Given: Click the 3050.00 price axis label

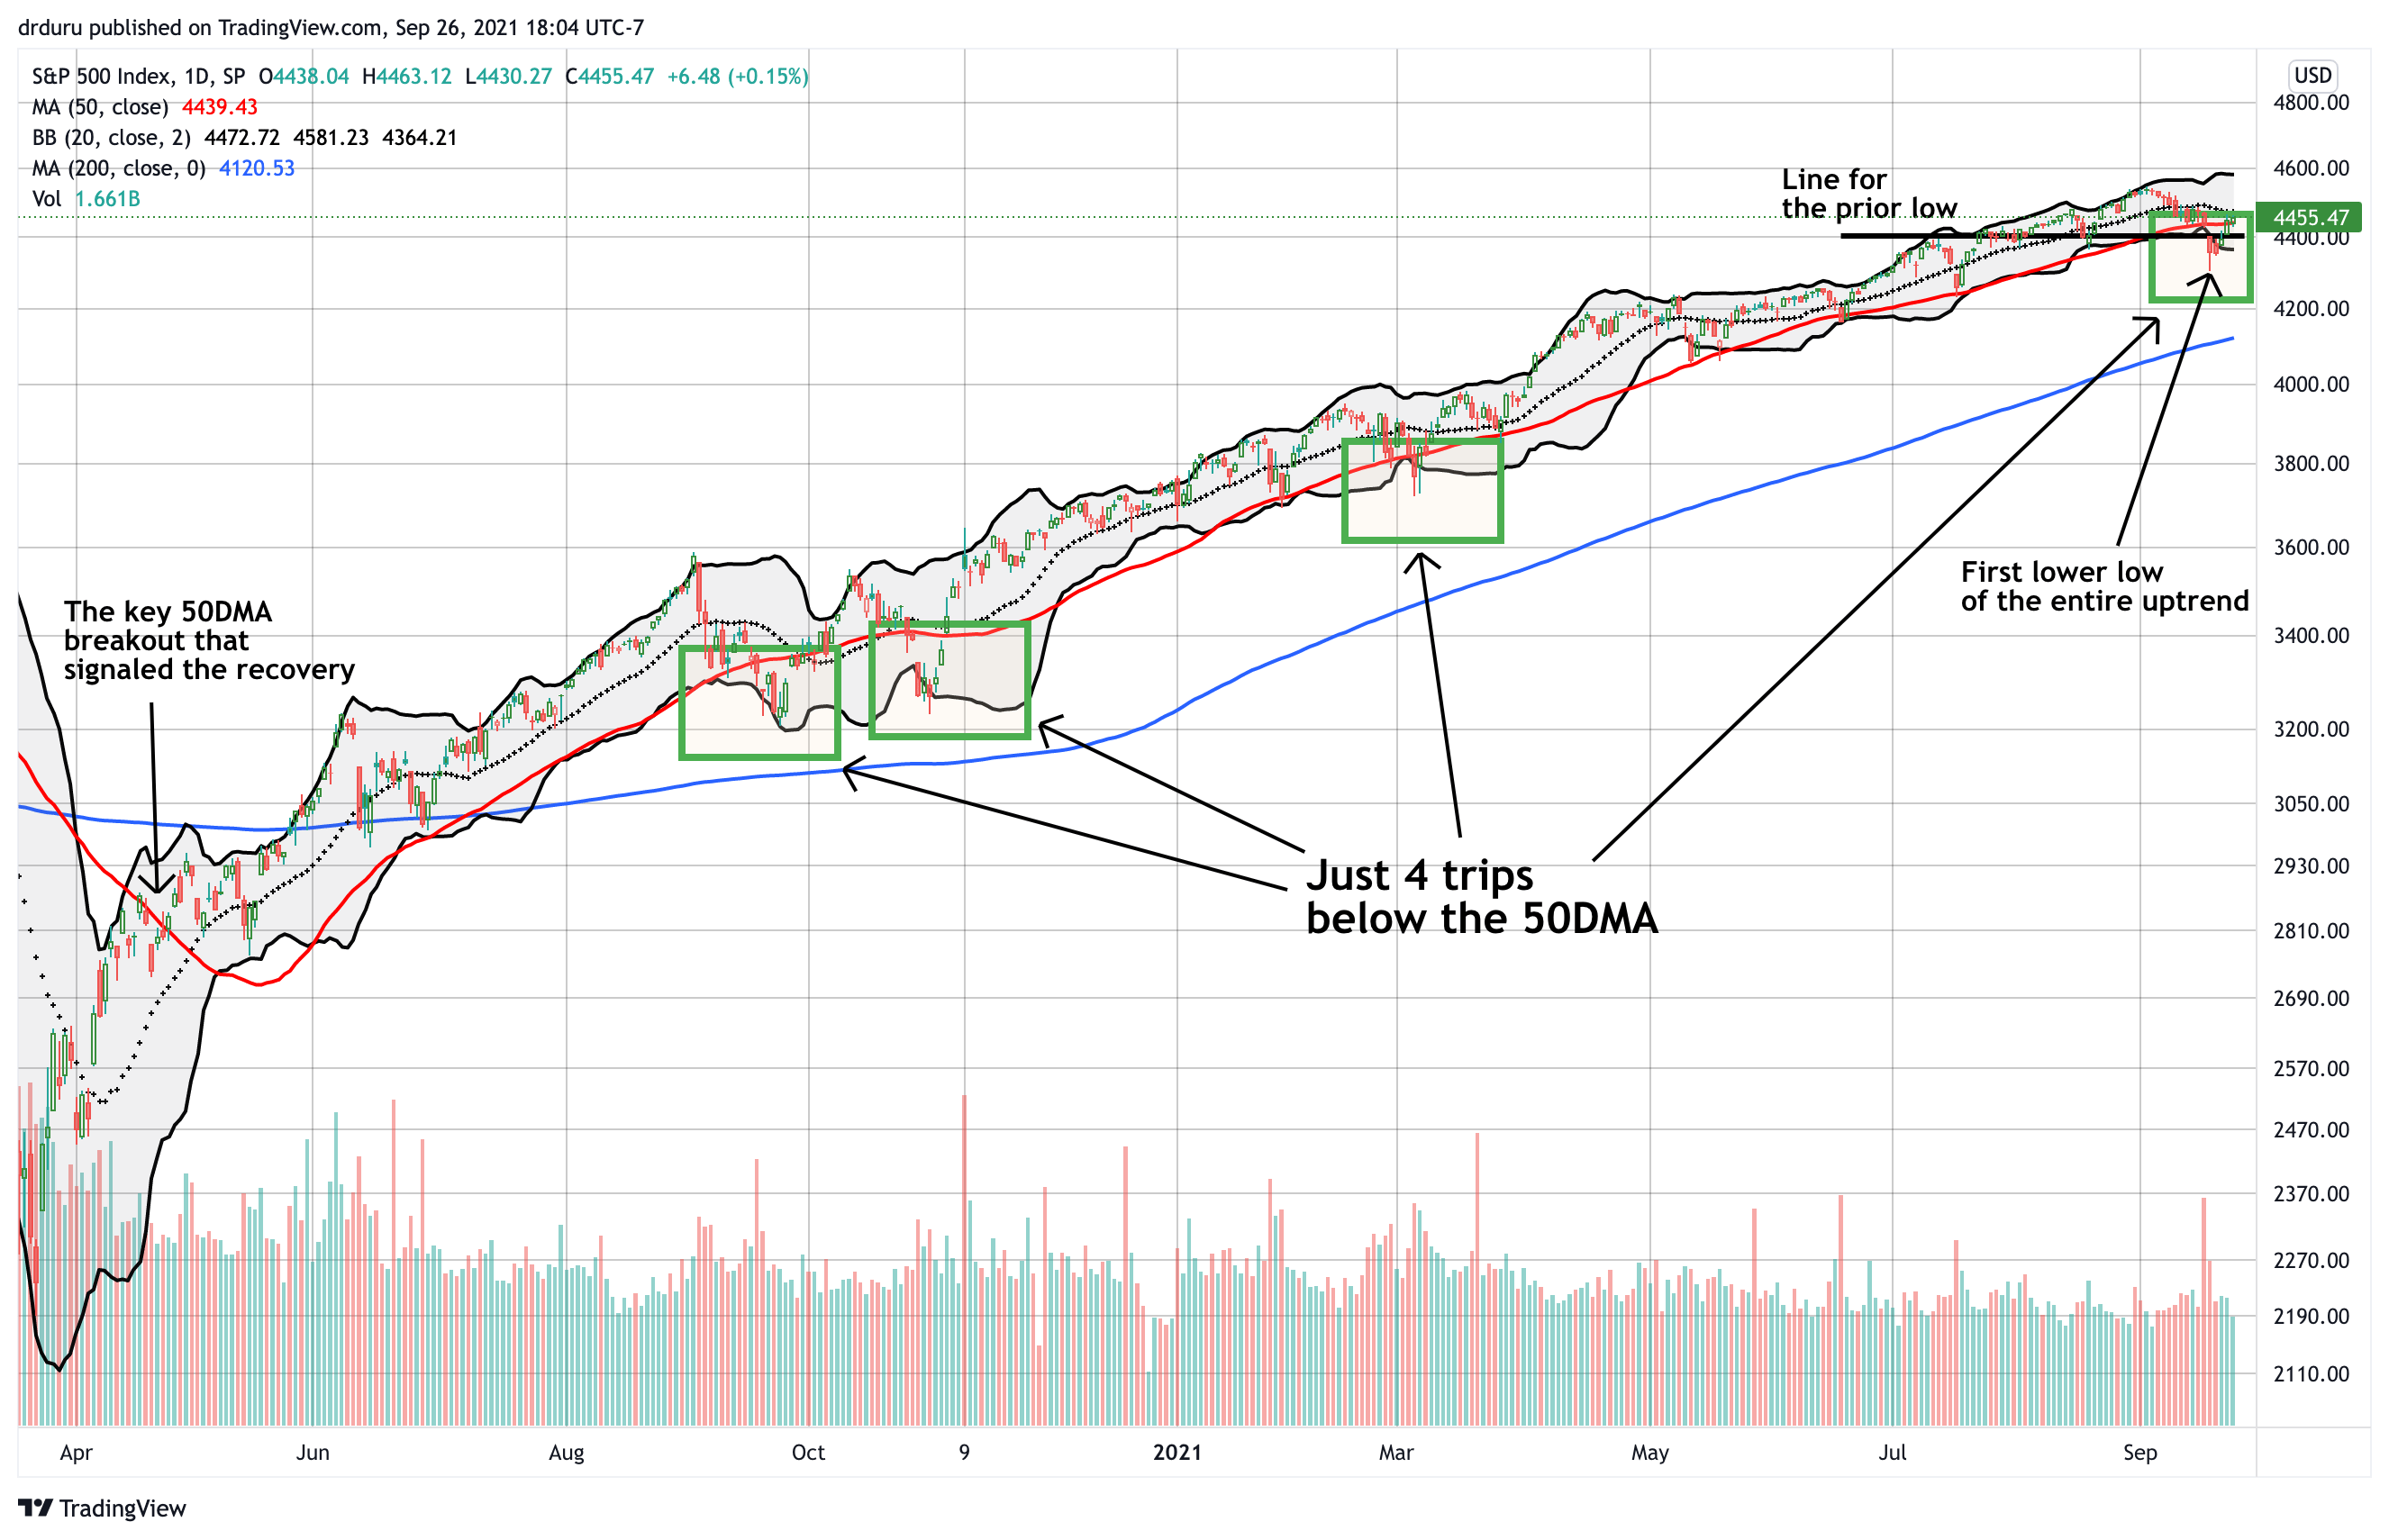Looking at the screenshot, I should point(2310,803).
